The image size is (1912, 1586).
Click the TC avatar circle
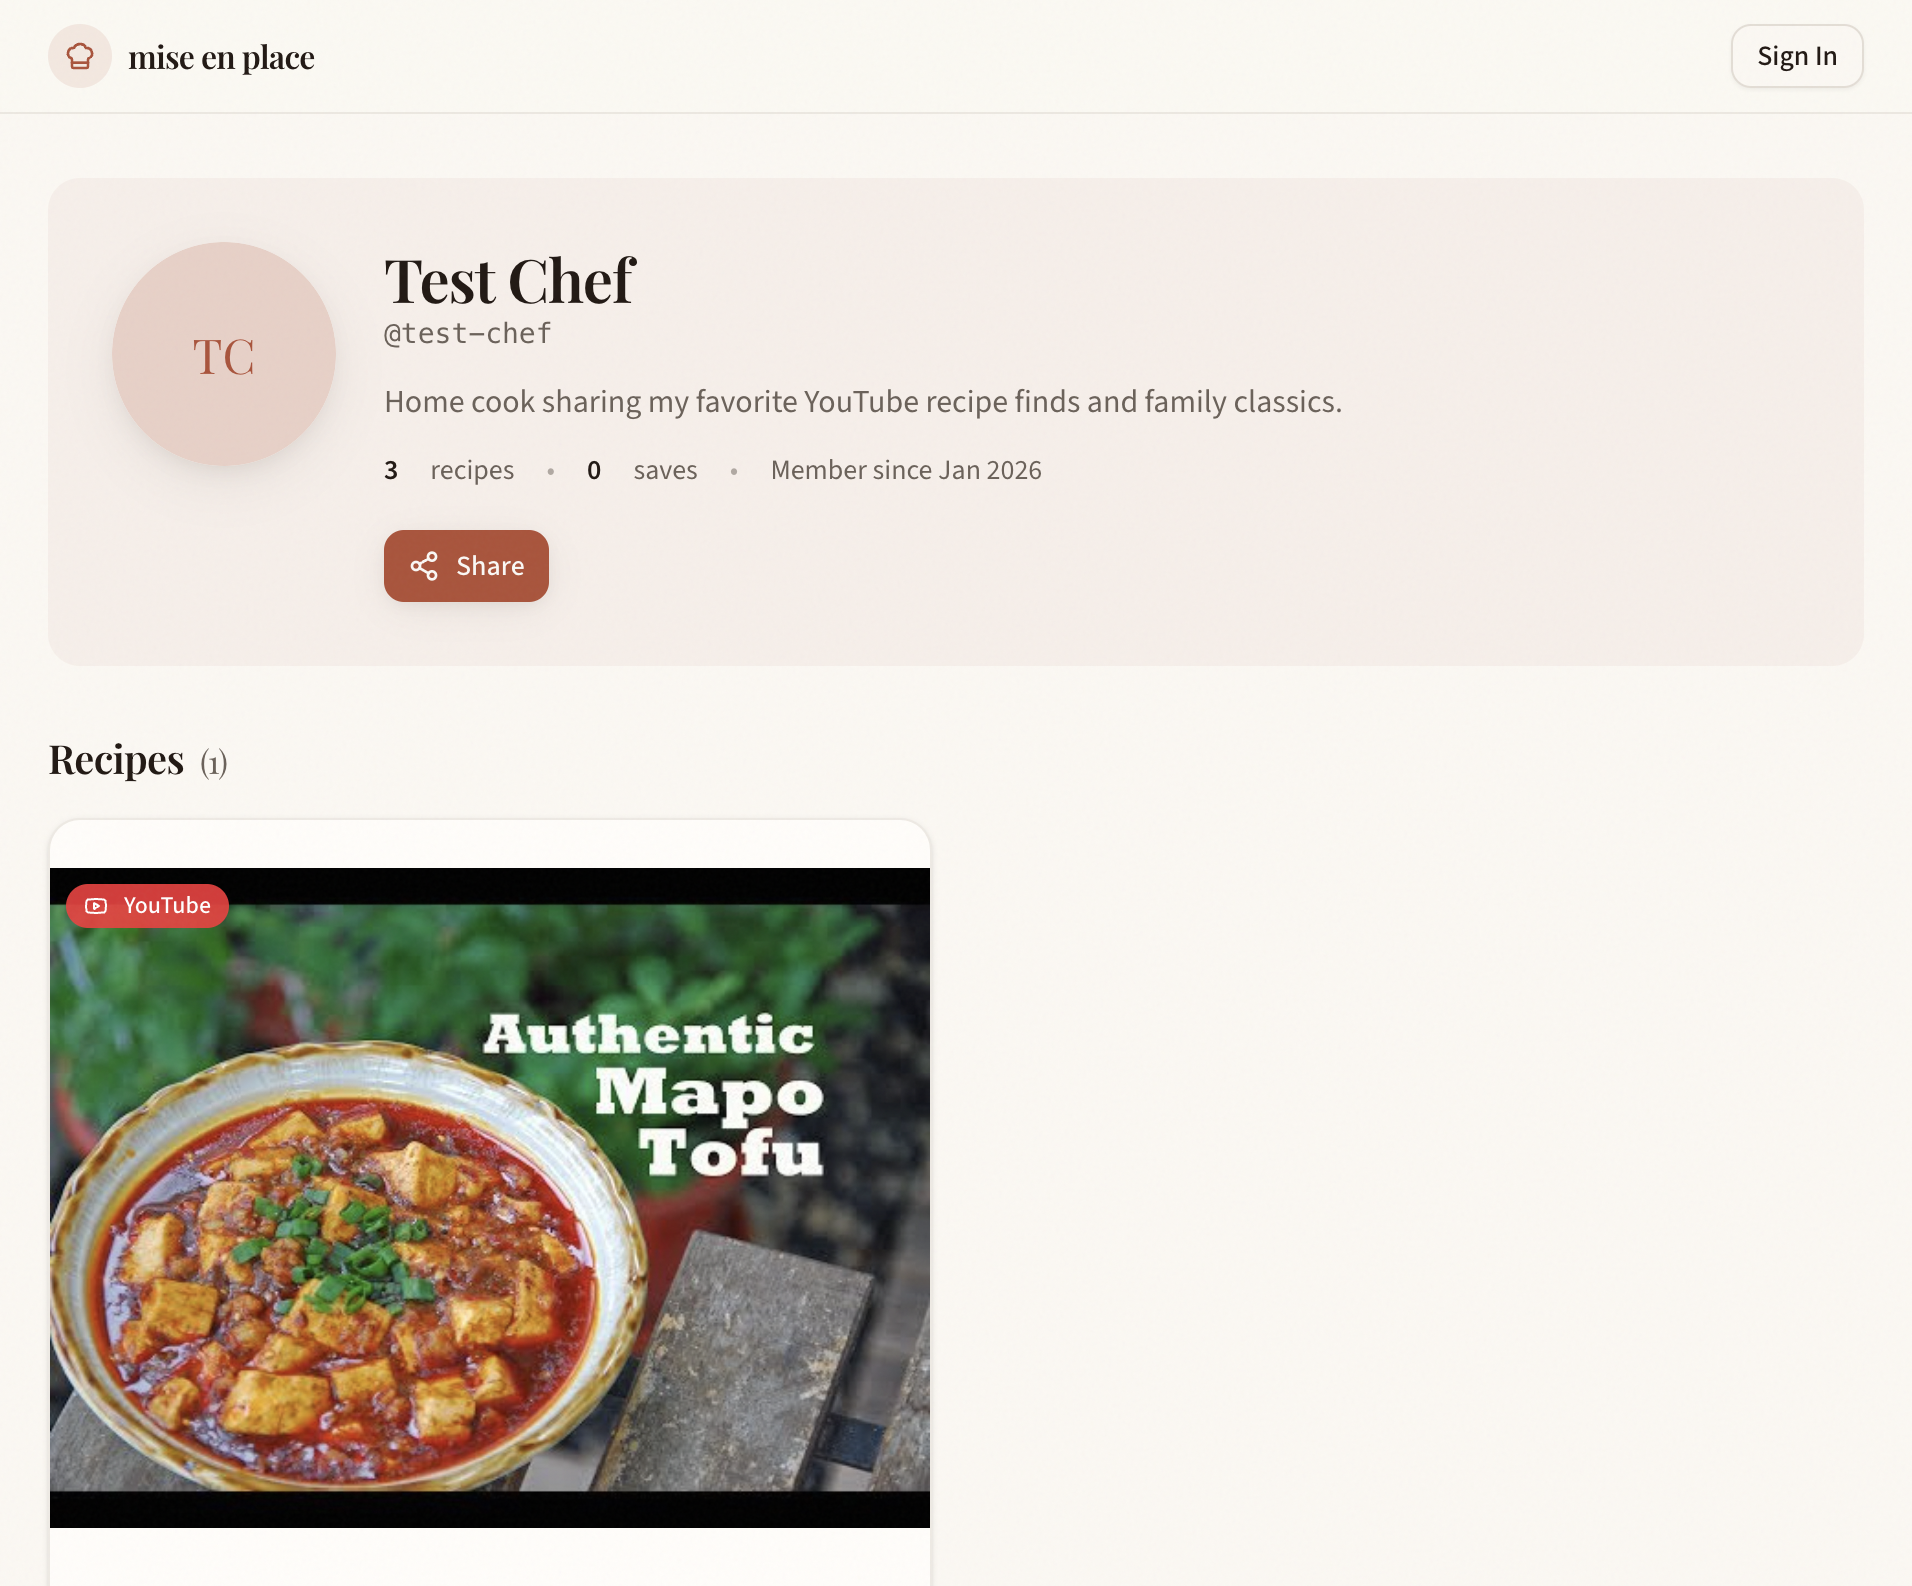pyautogui.click(x=223, y=354)
